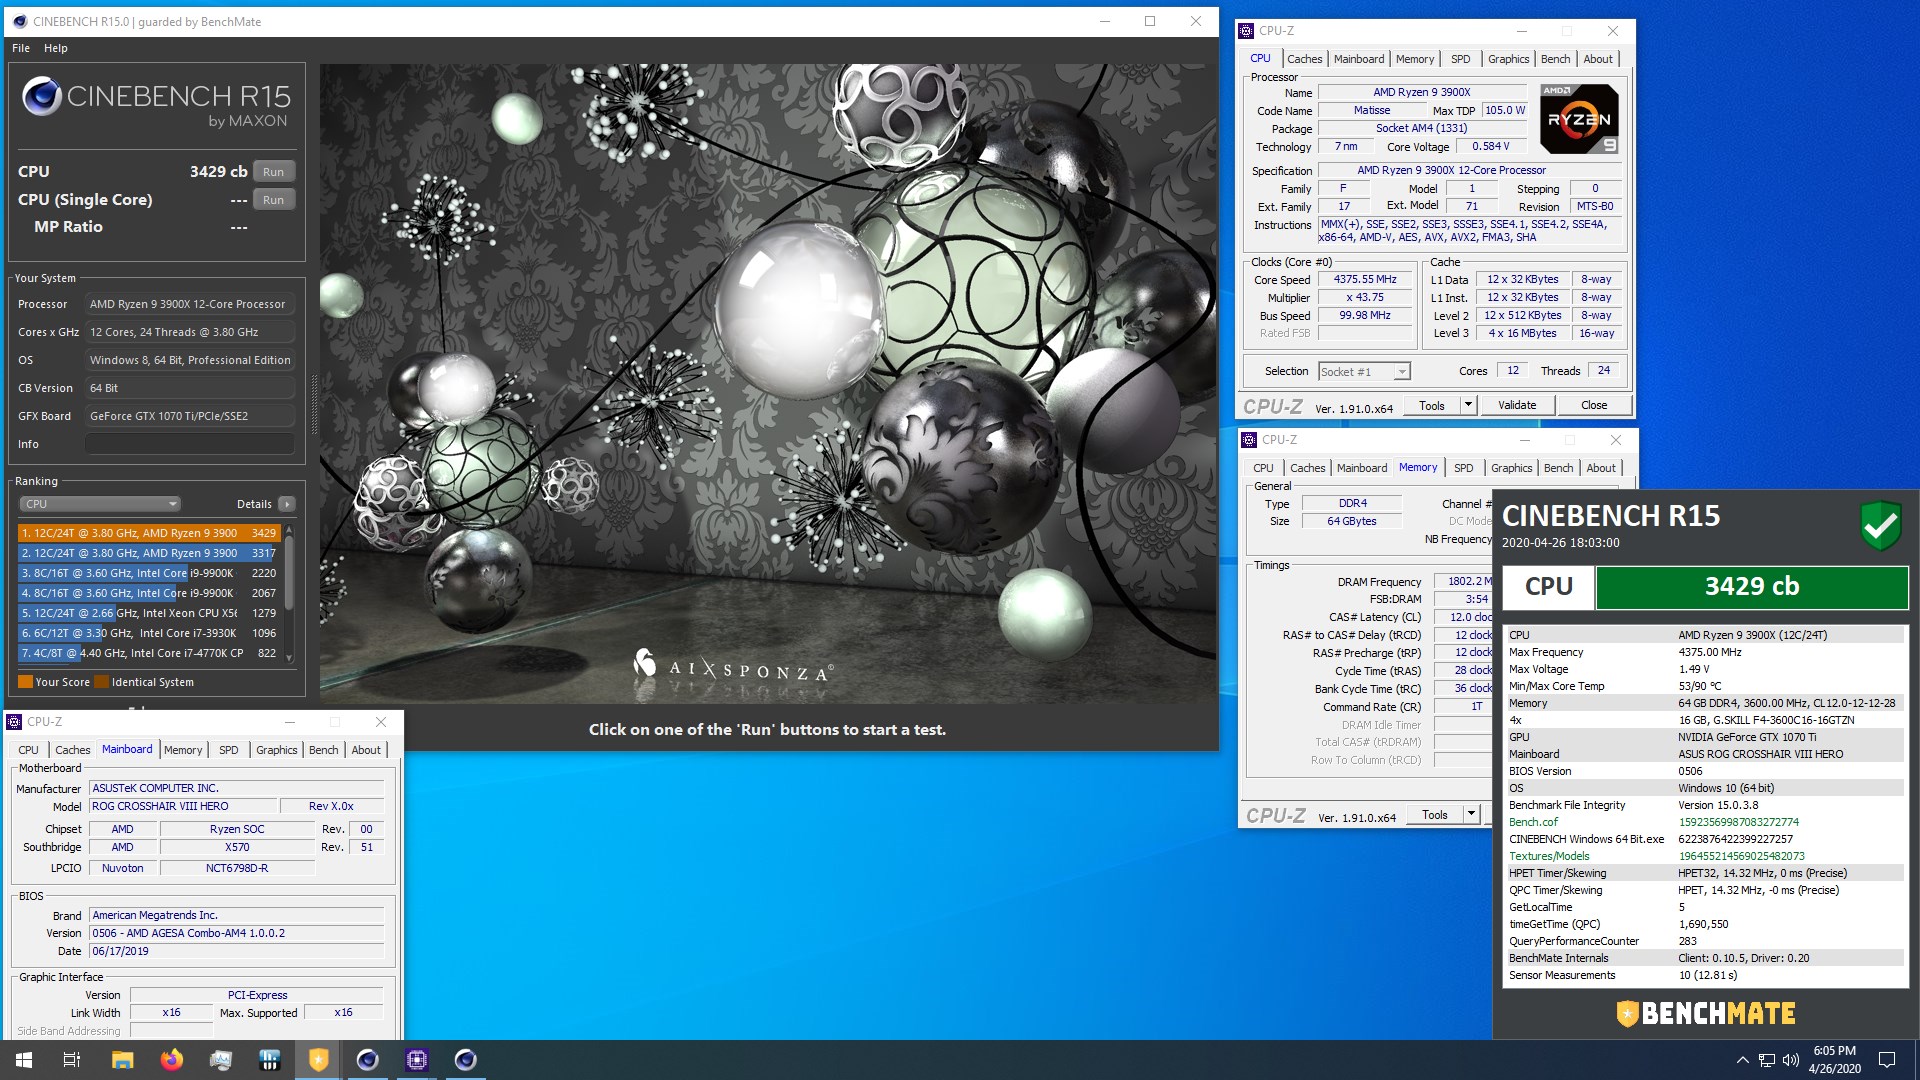Open Task View on the taskbar
This screenshot has width=1920, height=1080.
72,1060
